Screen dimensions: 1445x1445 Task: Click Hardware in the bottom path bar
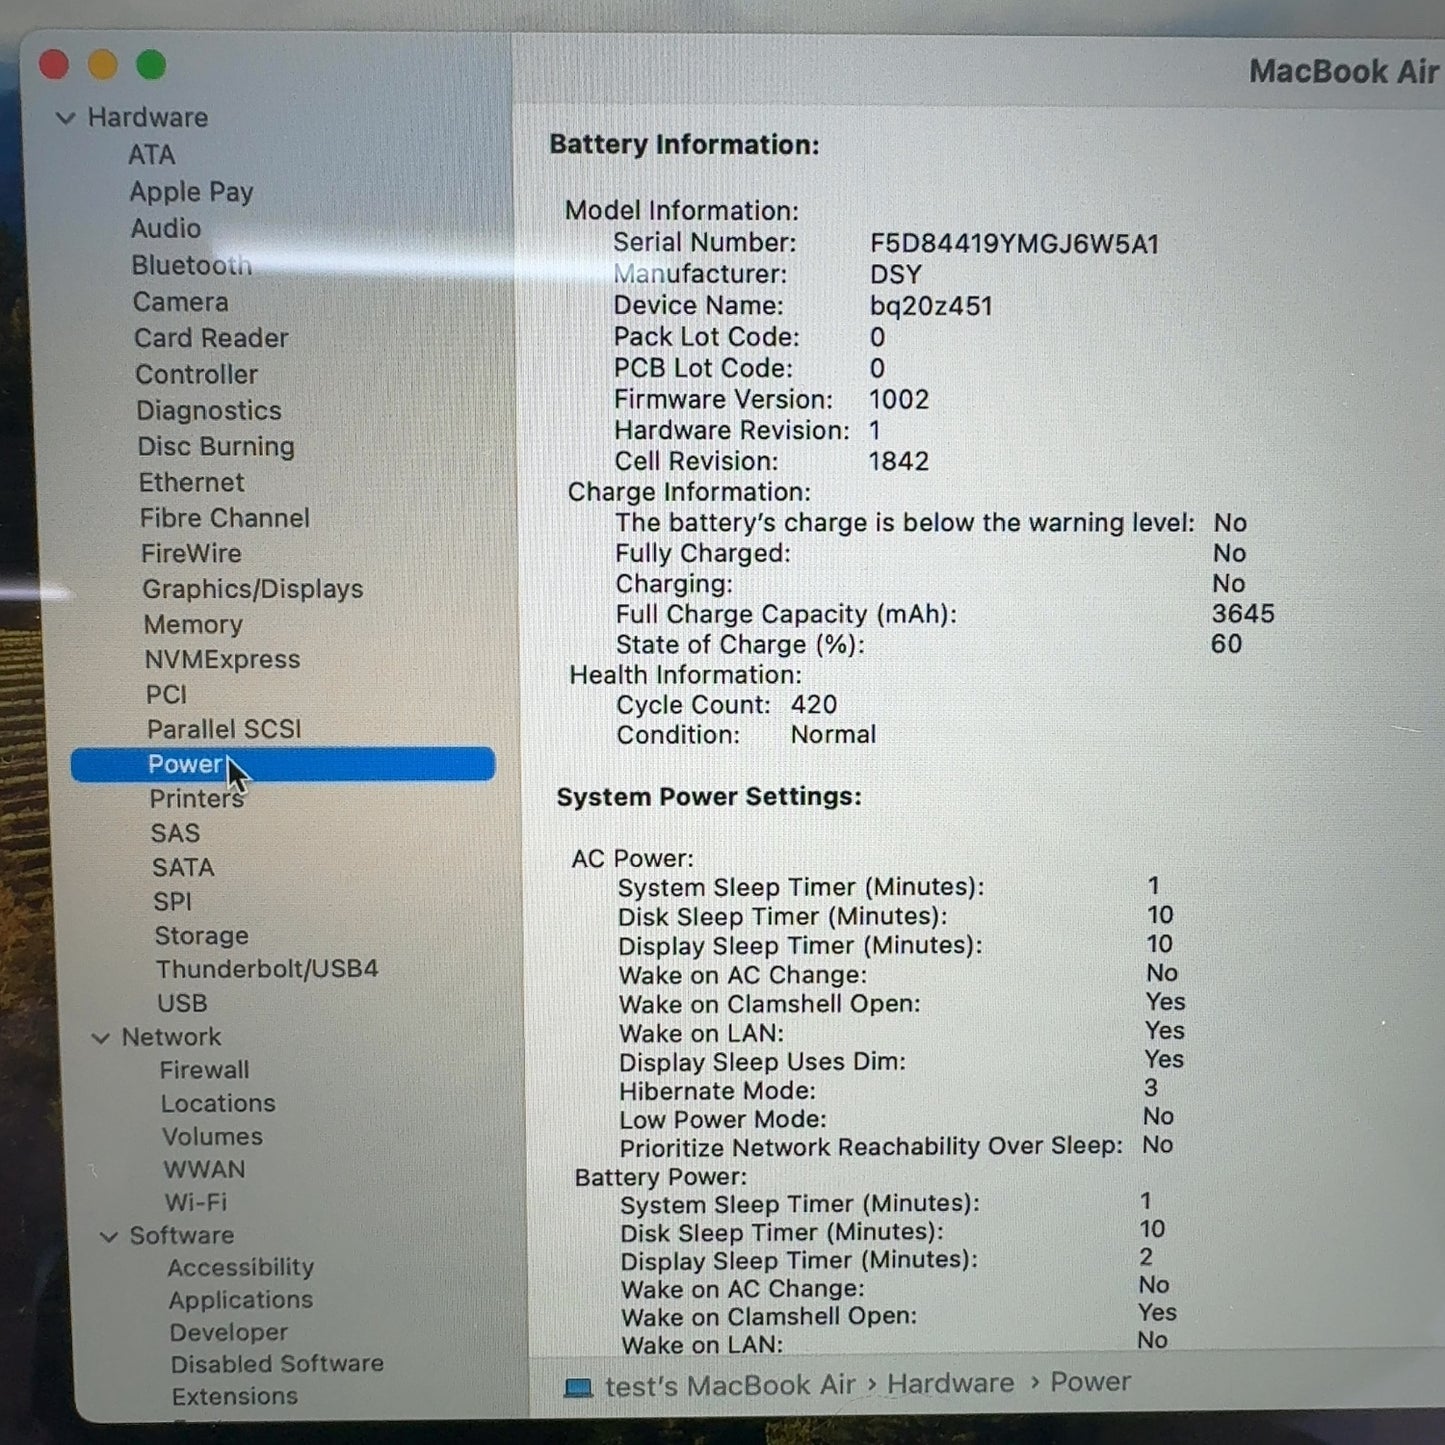(950, 1384)
